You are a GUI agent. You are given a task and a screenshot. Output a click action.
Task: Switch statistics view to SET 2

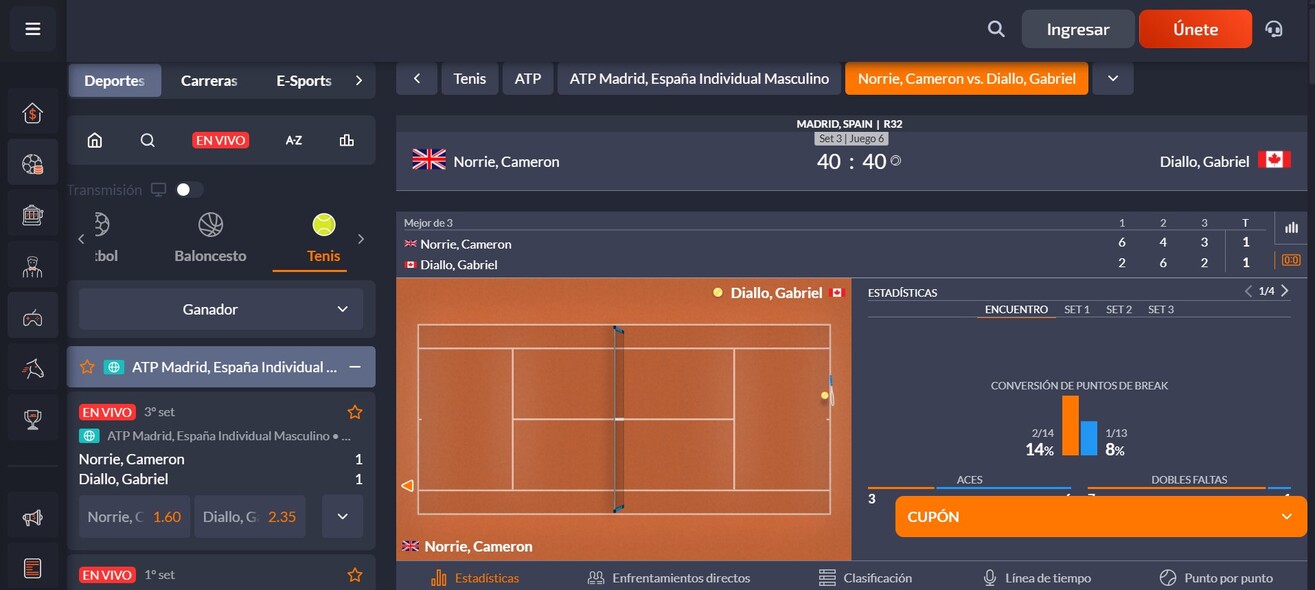click(x=1119, y=309)
